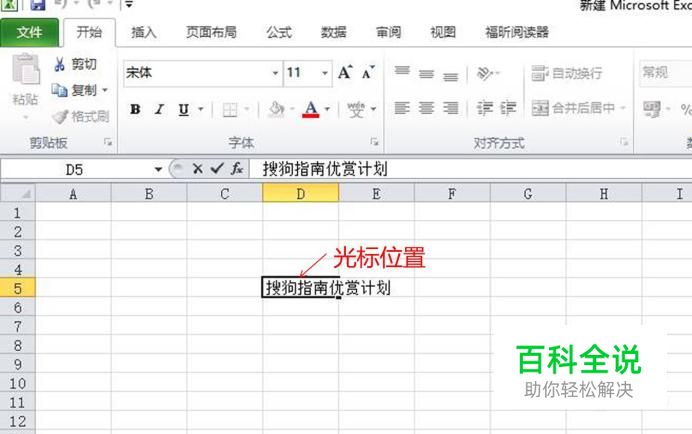The image size is (692, 434).
Task: Click the Decrease Indent button
Action: (485, 108)
